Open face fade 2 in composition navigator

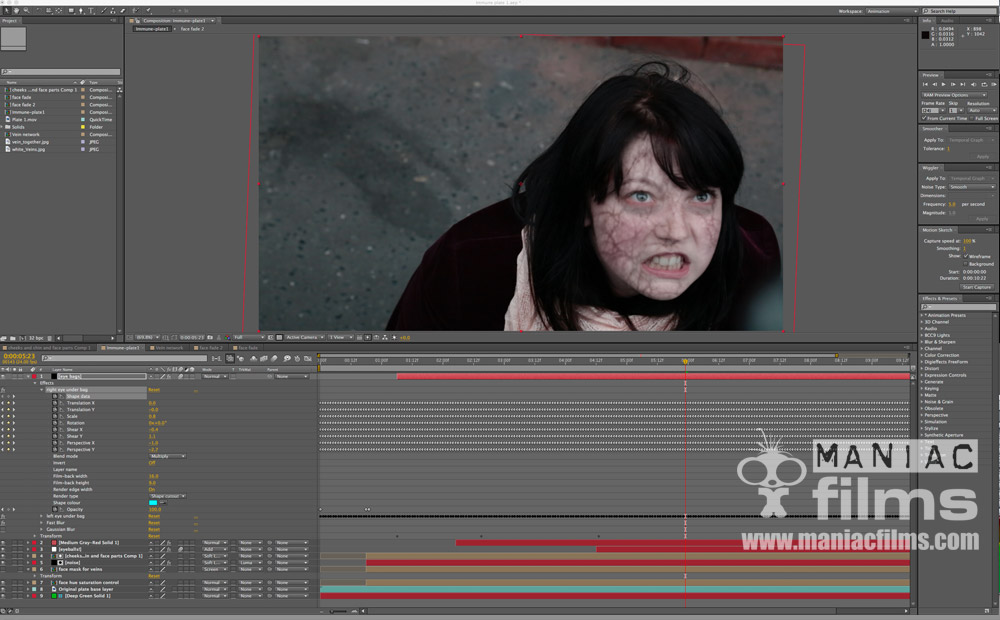[192, 29]
